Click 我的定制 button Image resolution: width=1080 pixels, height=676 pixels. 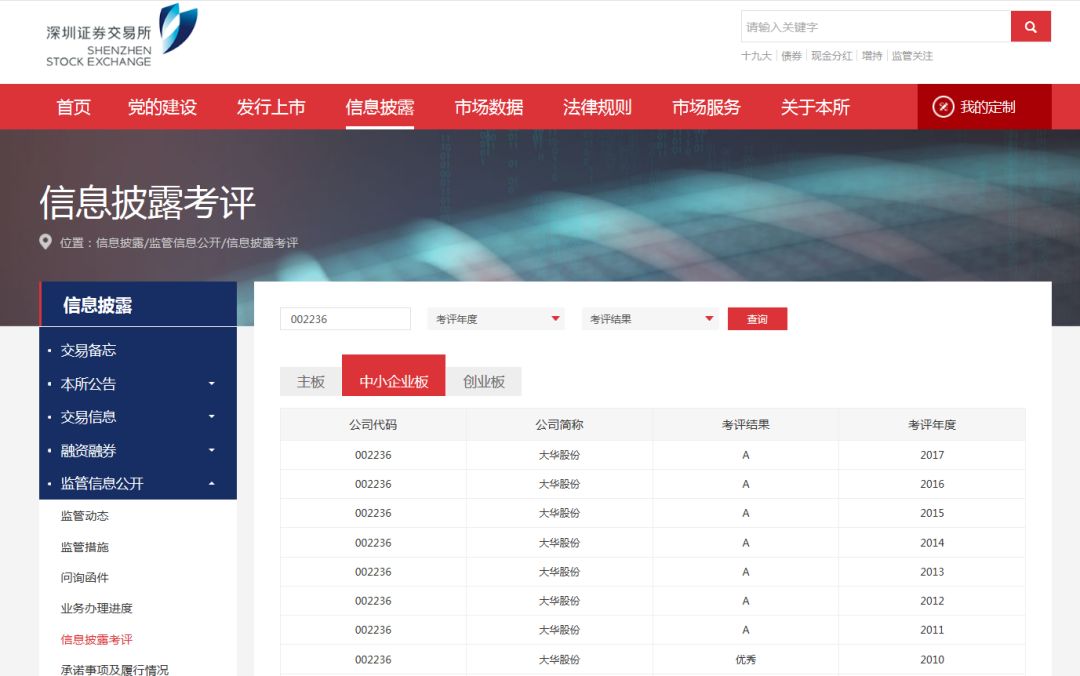[x=984, y=107]
